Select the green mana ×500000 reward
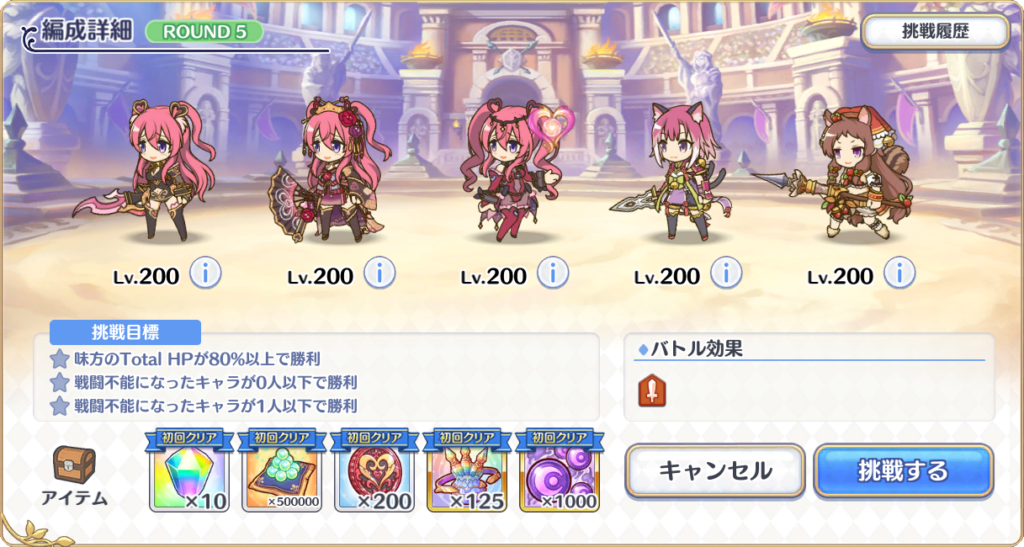The width and height of the screenshot is (1024, 547). tap(281, 470)
